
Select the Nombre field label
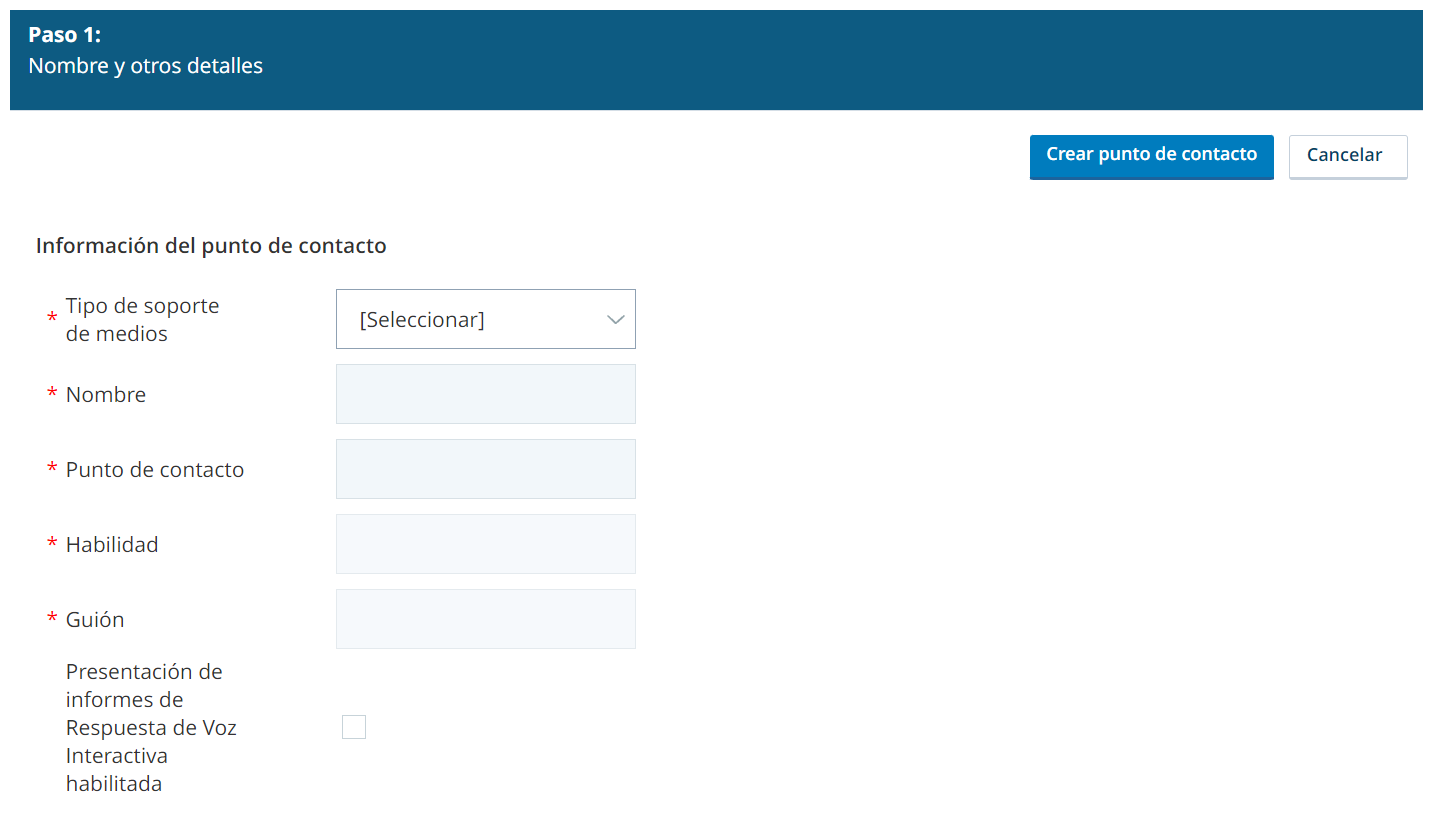(106, 395)
